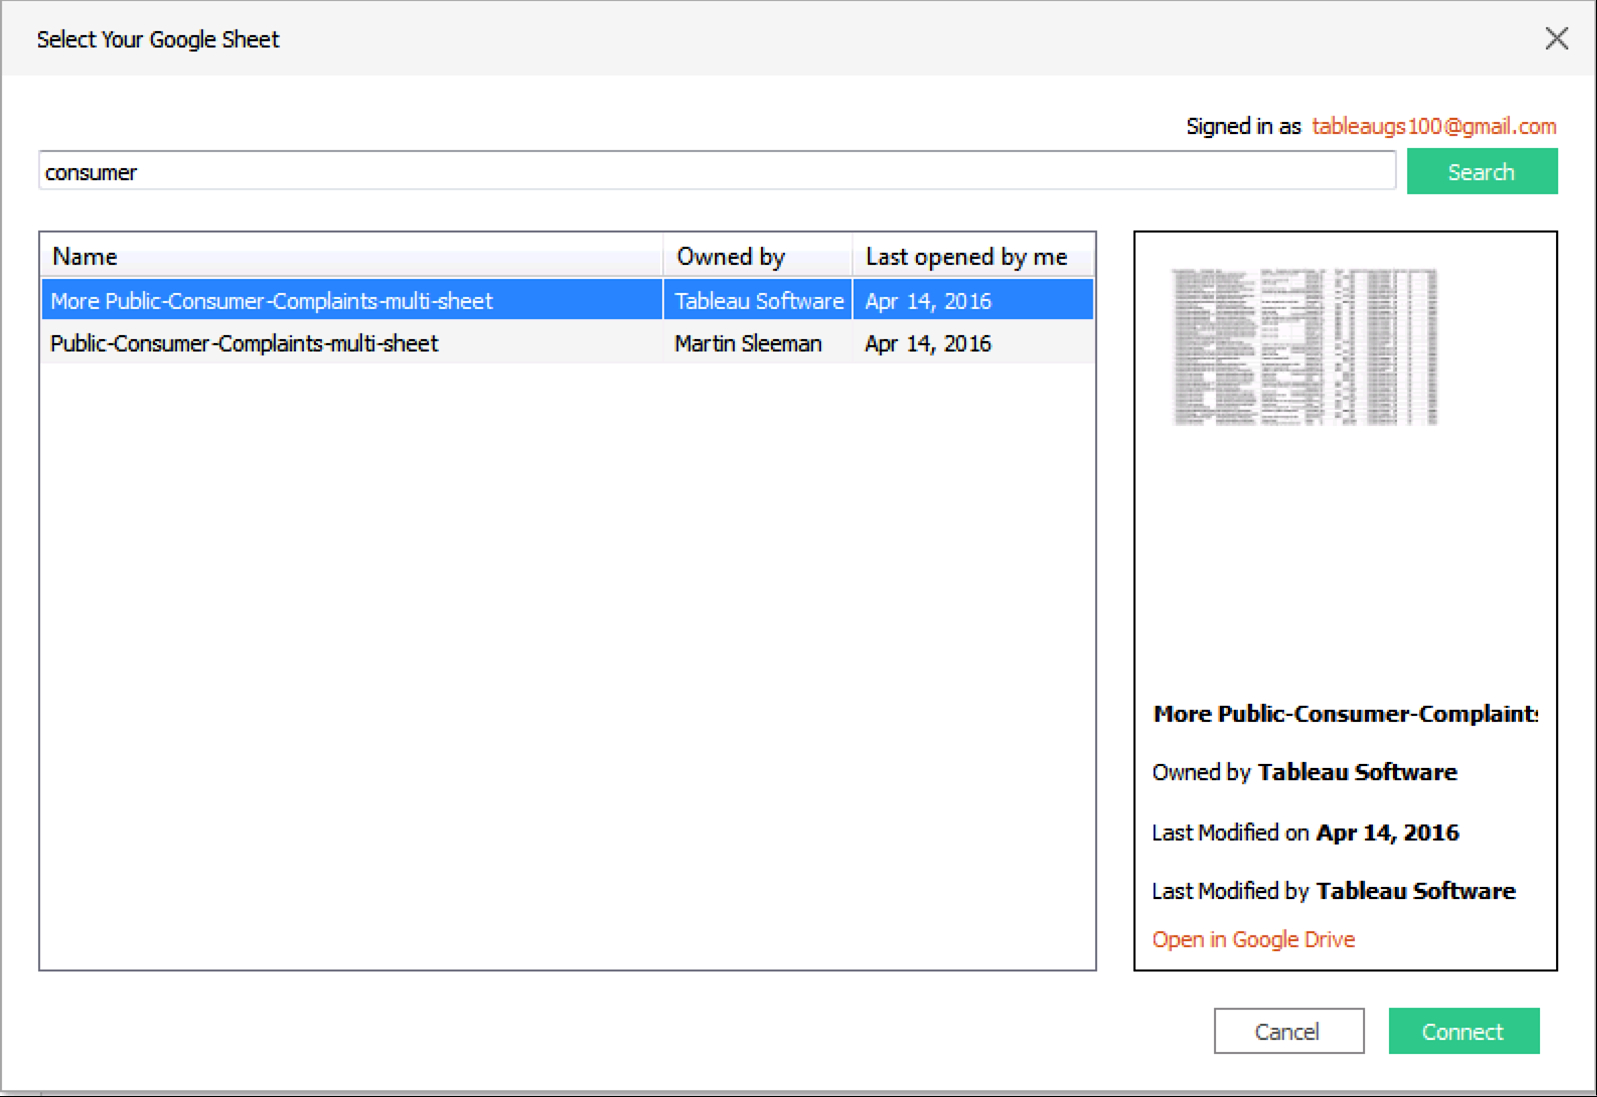Click the consumer search input field
Viewport: 1597px width, 1097px height.
click(x=717, y=171)
